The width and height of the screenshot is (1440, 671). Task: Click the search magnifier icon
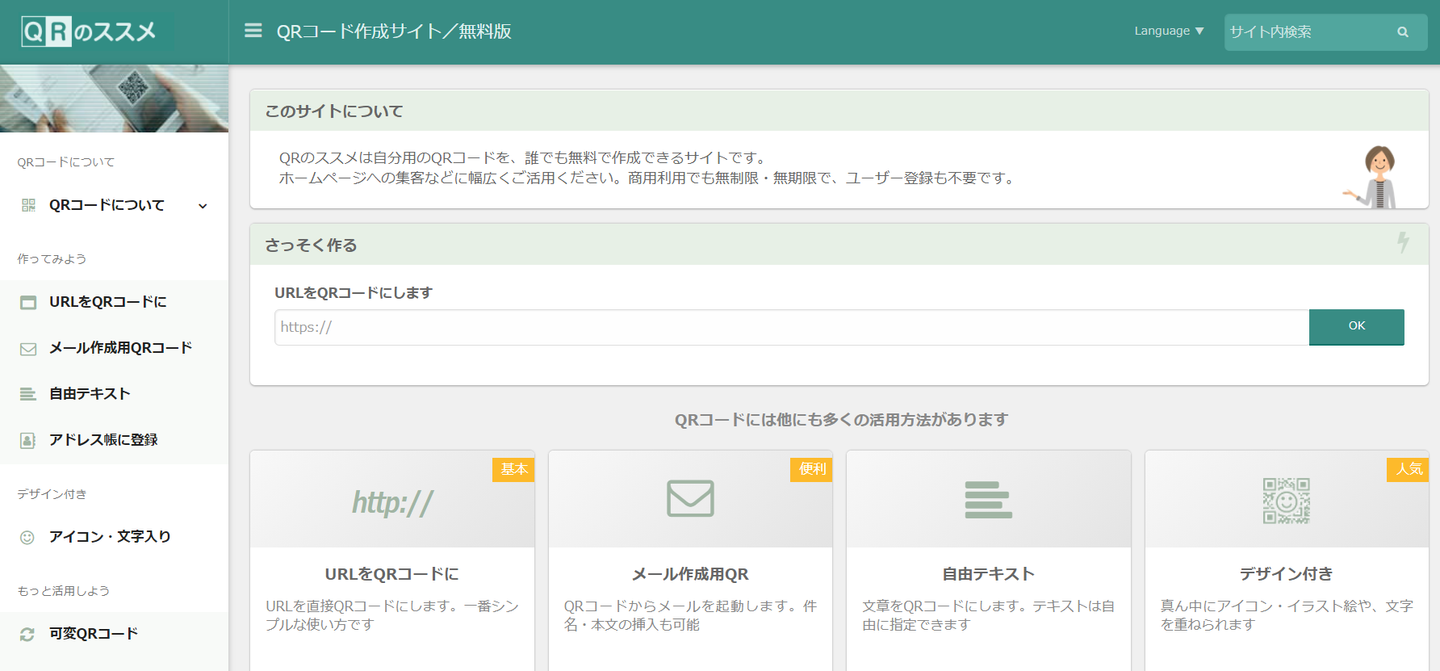(x=1403, y=32)
